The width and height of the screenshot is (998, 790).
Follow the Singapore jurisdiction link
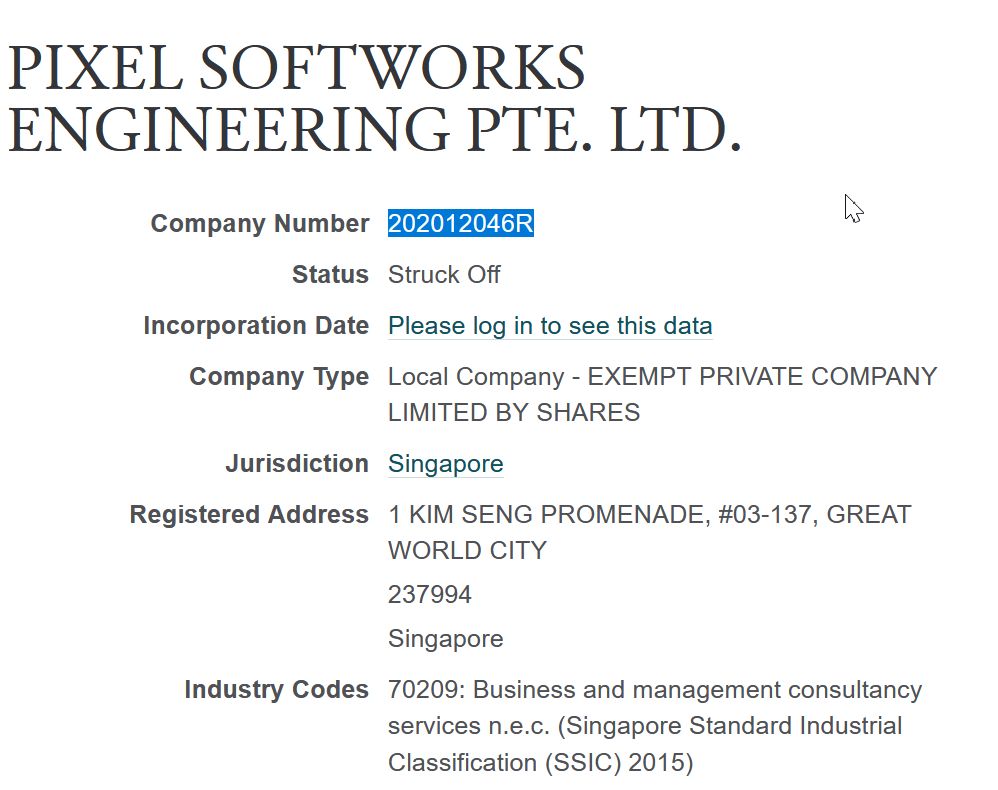[446, 463]
